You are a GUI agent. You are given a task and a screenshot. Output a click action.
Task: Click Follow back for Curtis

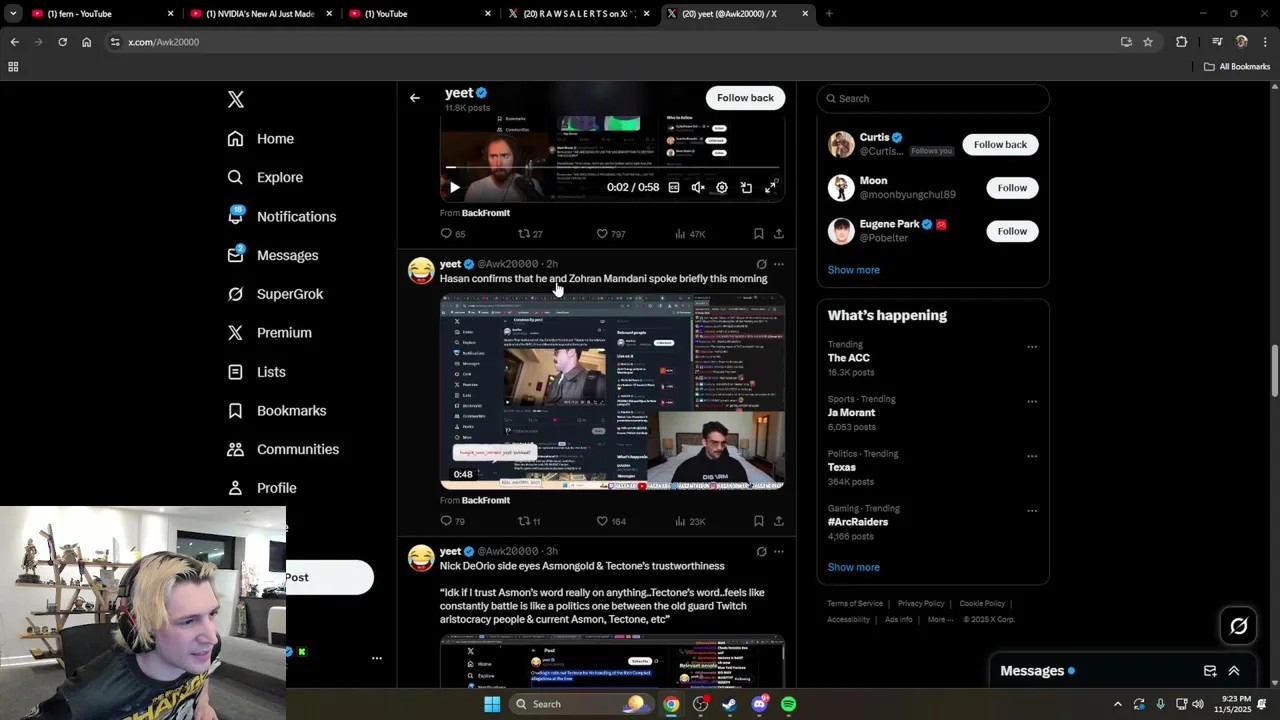[1000, 144]
